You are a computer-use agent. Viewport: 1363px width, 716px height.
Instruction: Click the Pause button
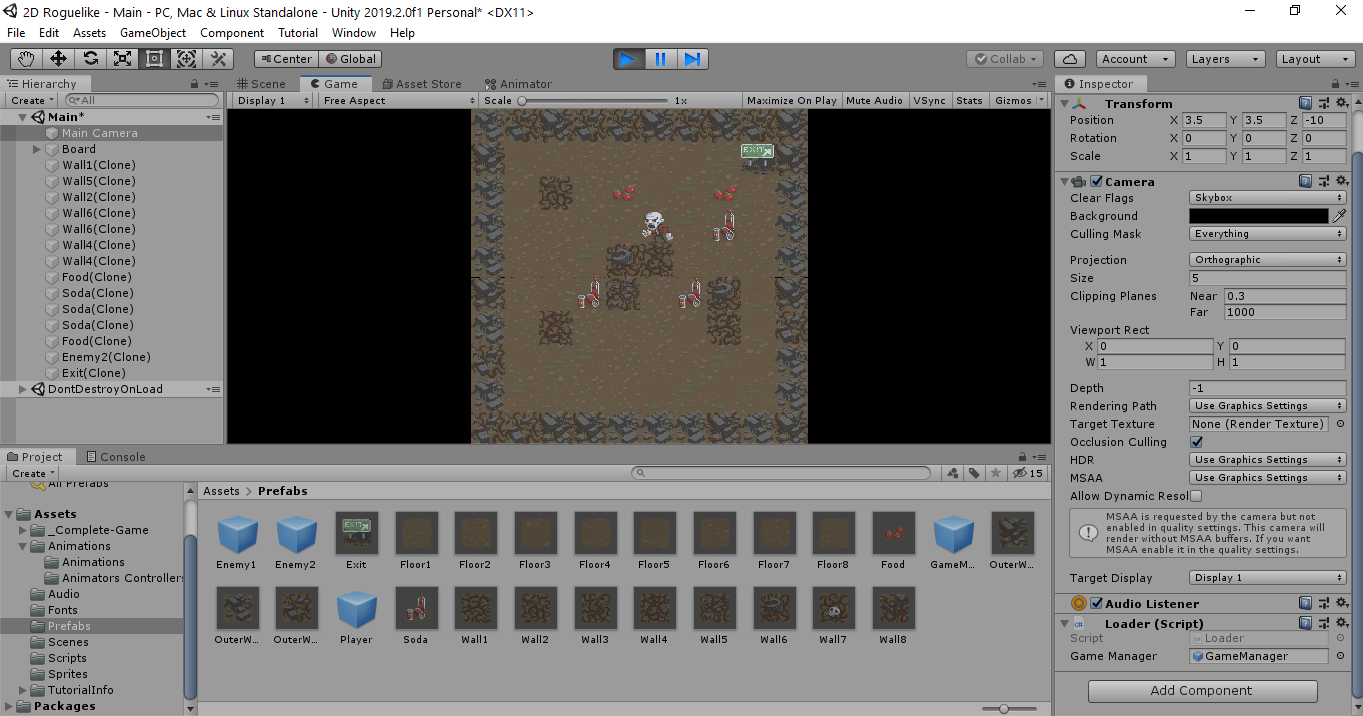660,59
